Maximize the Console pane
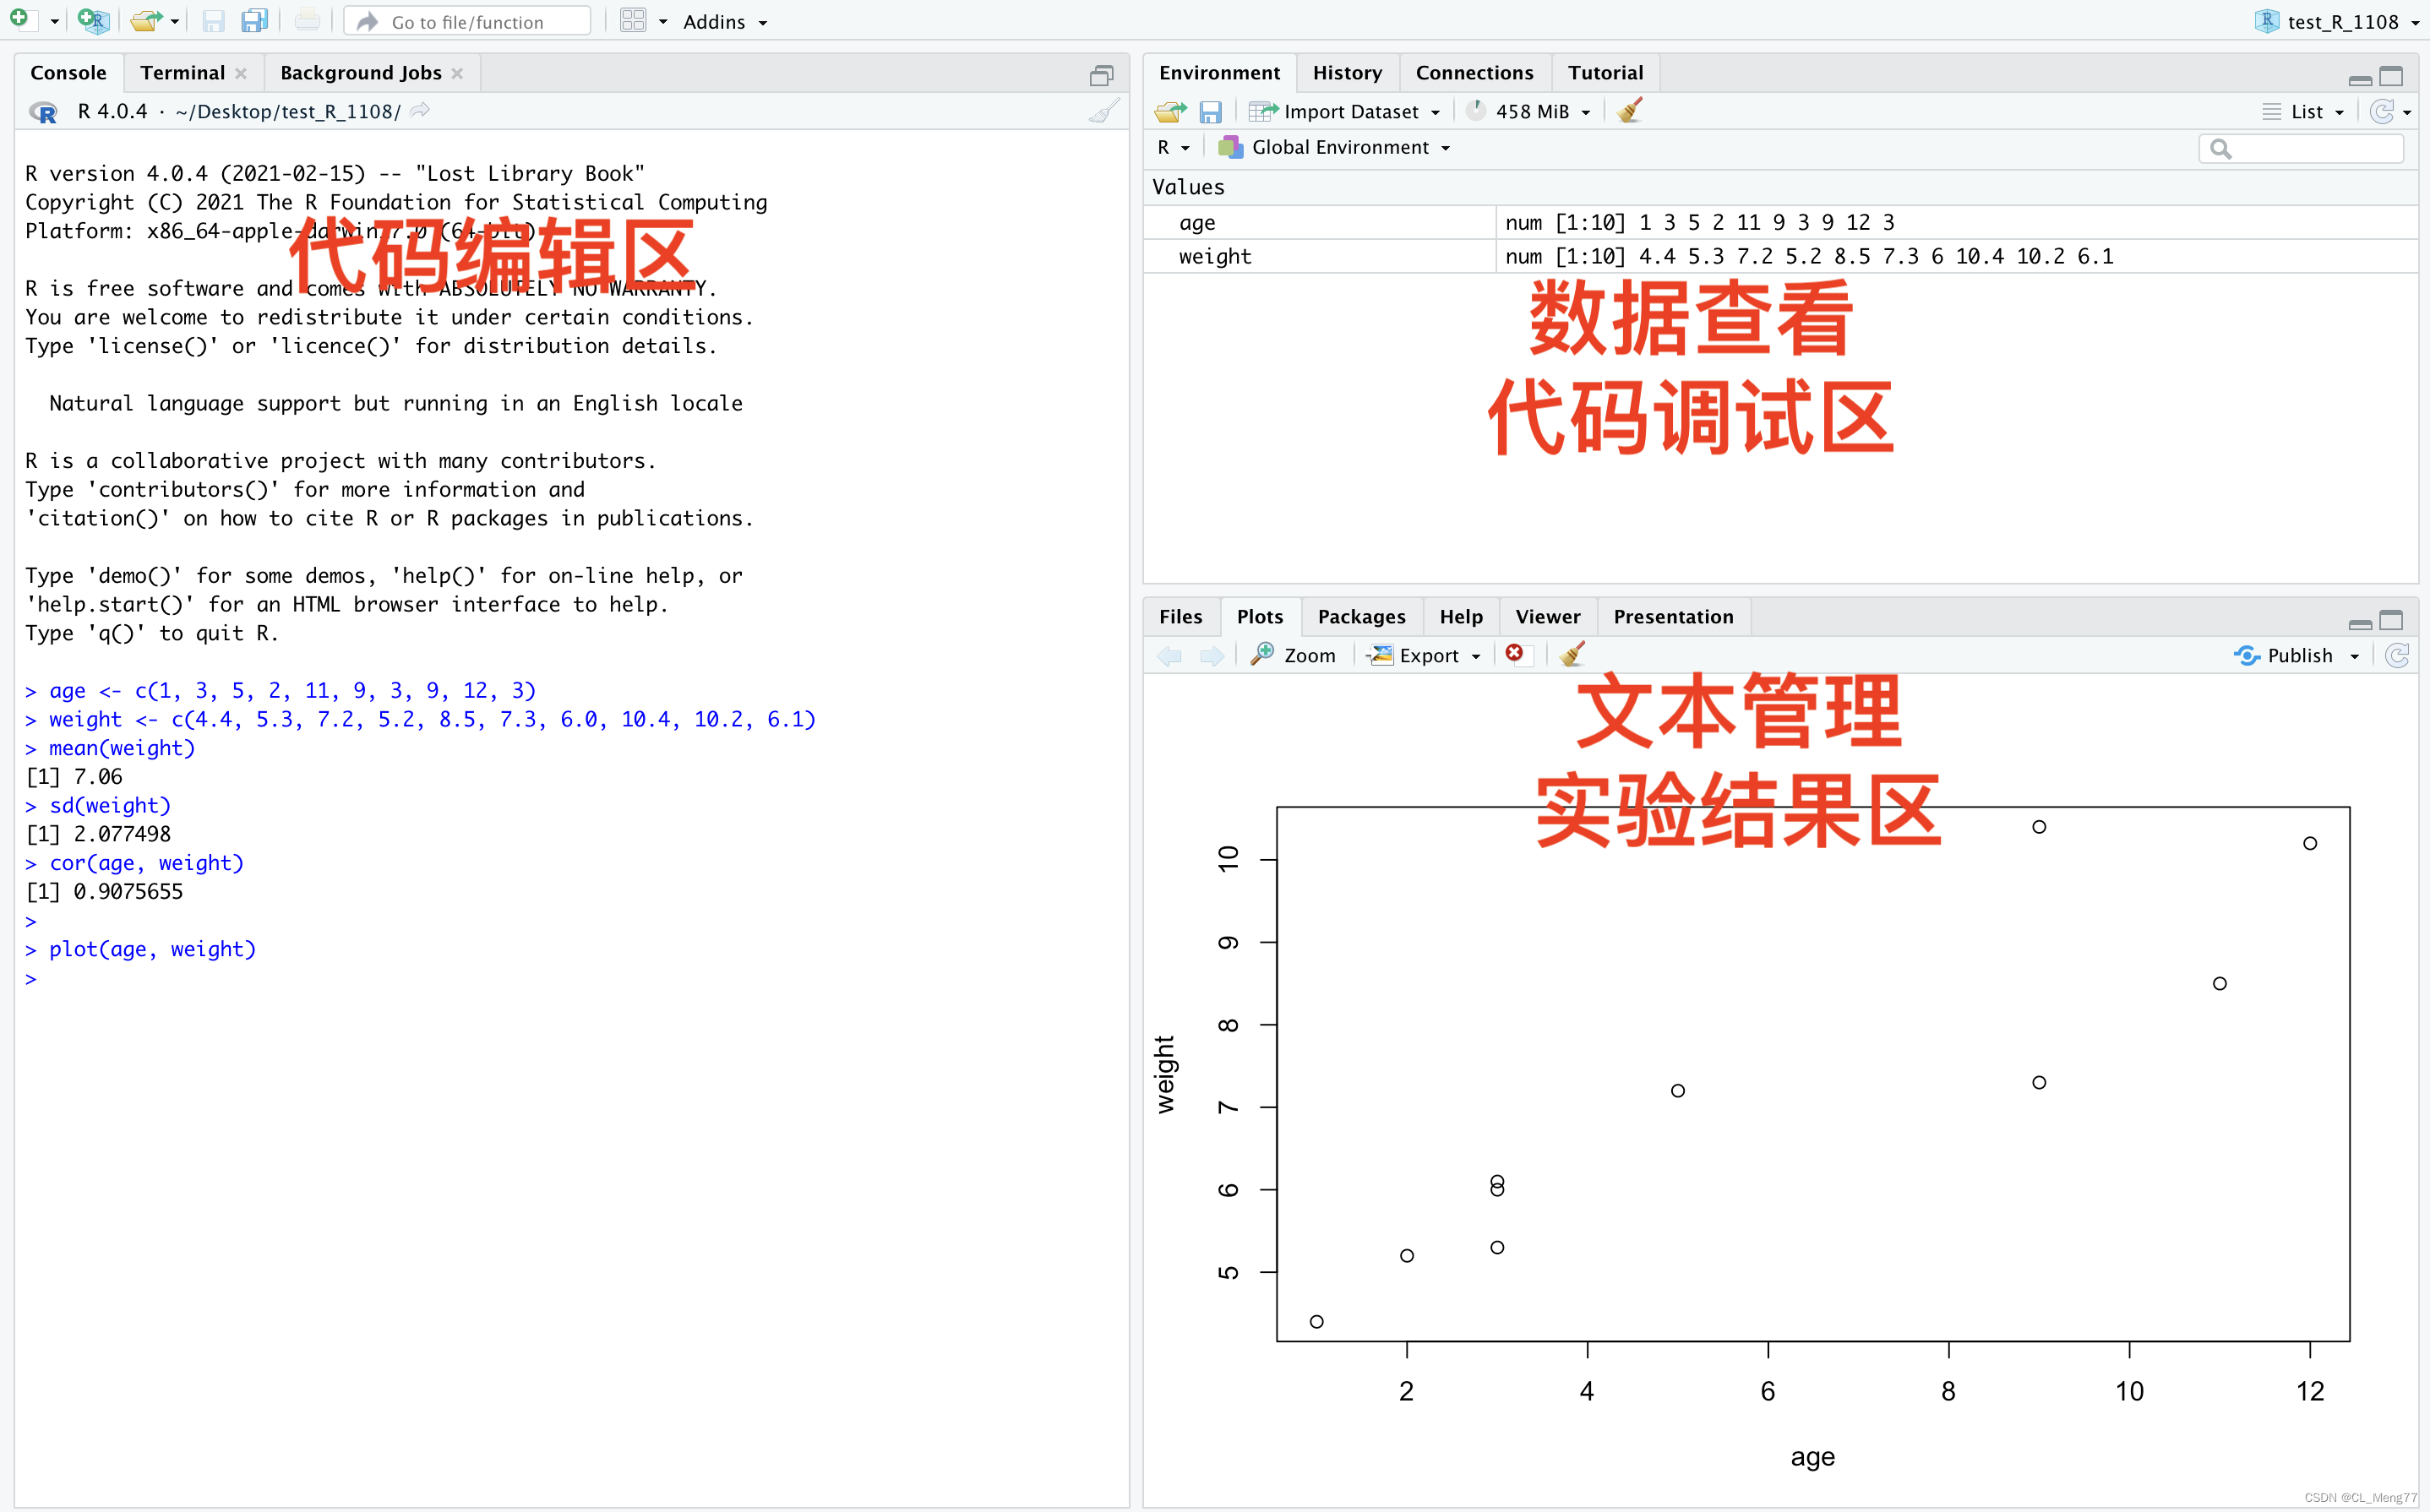The height and width of the screenshot is (1512, 2430). (x=1101, y=75)
